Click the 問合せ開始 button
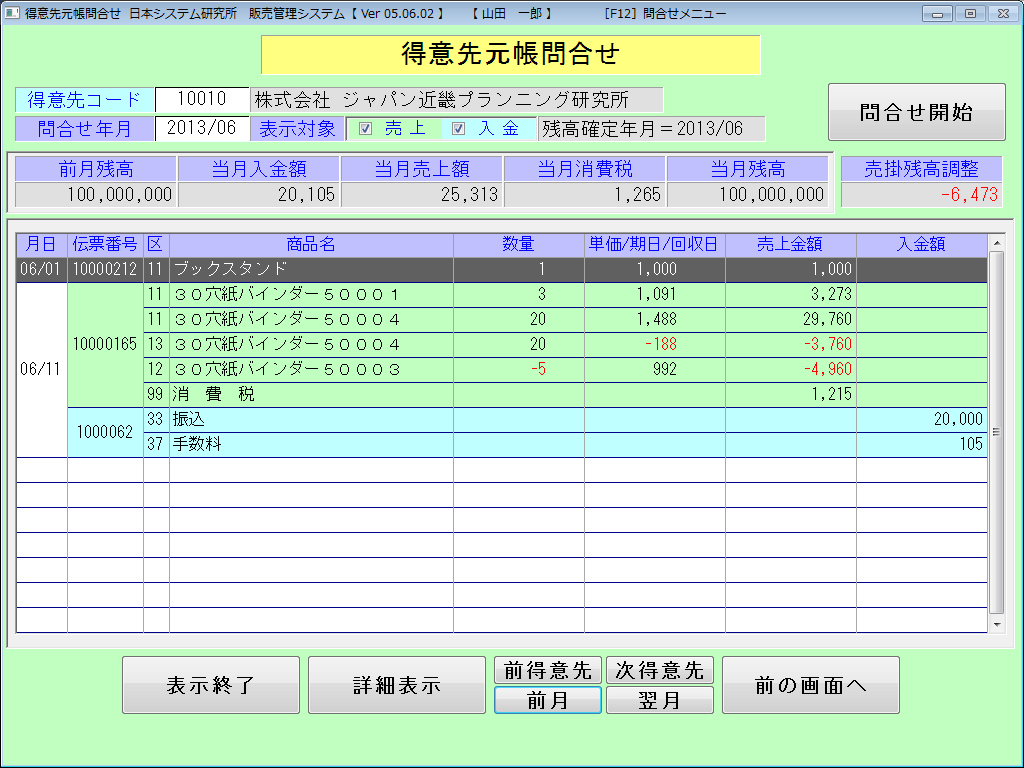Screen dimensions: 1024x768 pos(916,112)
